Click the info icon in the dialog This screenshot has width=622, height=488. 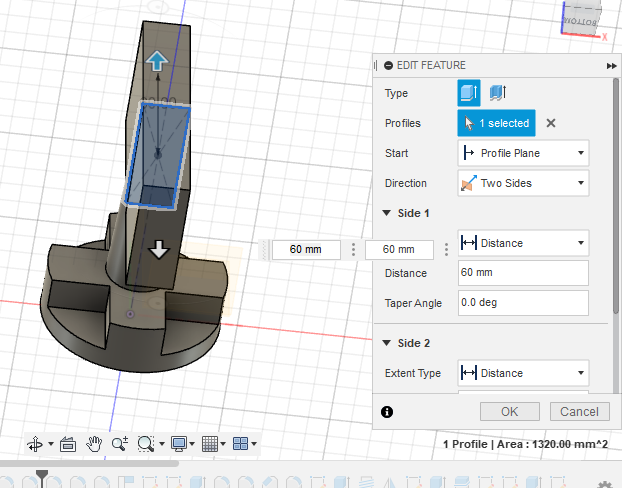click(387, 412)
